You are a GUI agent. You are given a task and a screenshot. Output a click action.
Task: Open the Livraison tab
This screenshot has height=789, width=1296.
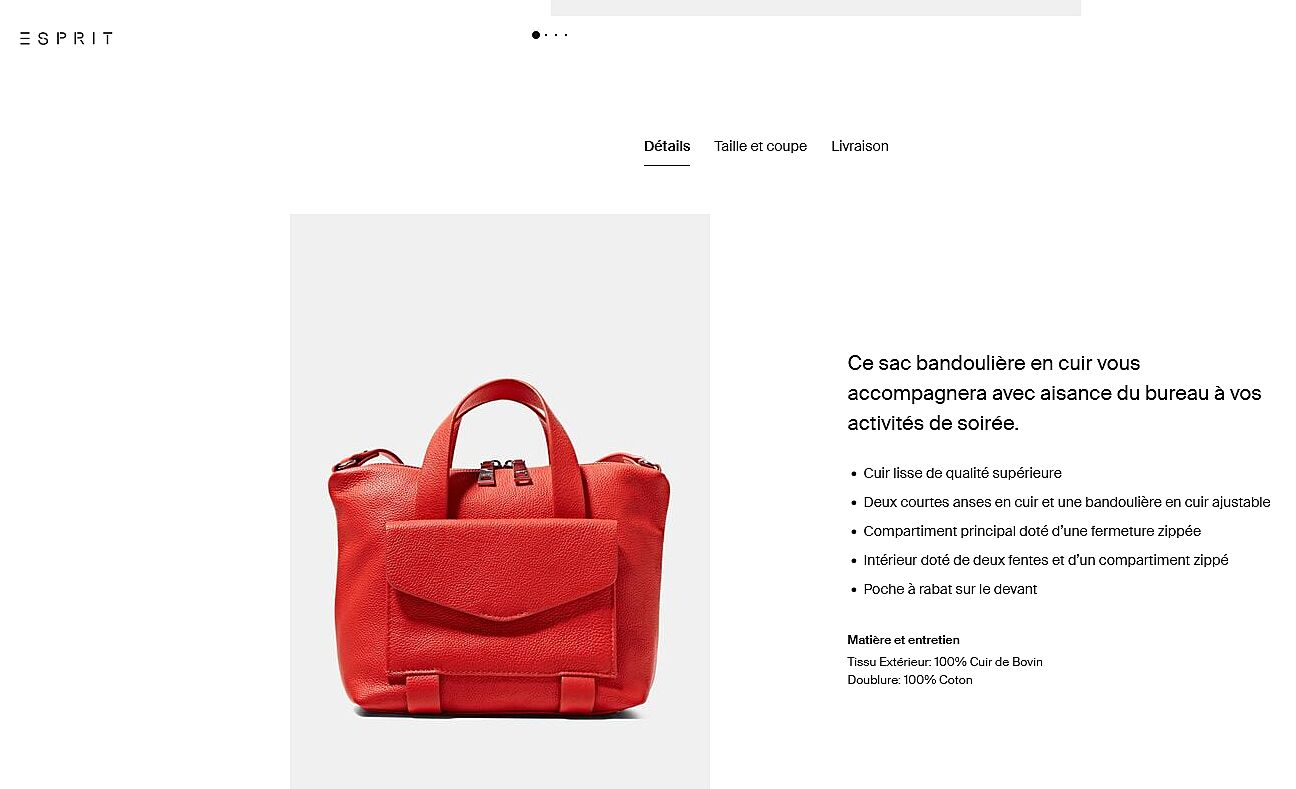point(860,146)
